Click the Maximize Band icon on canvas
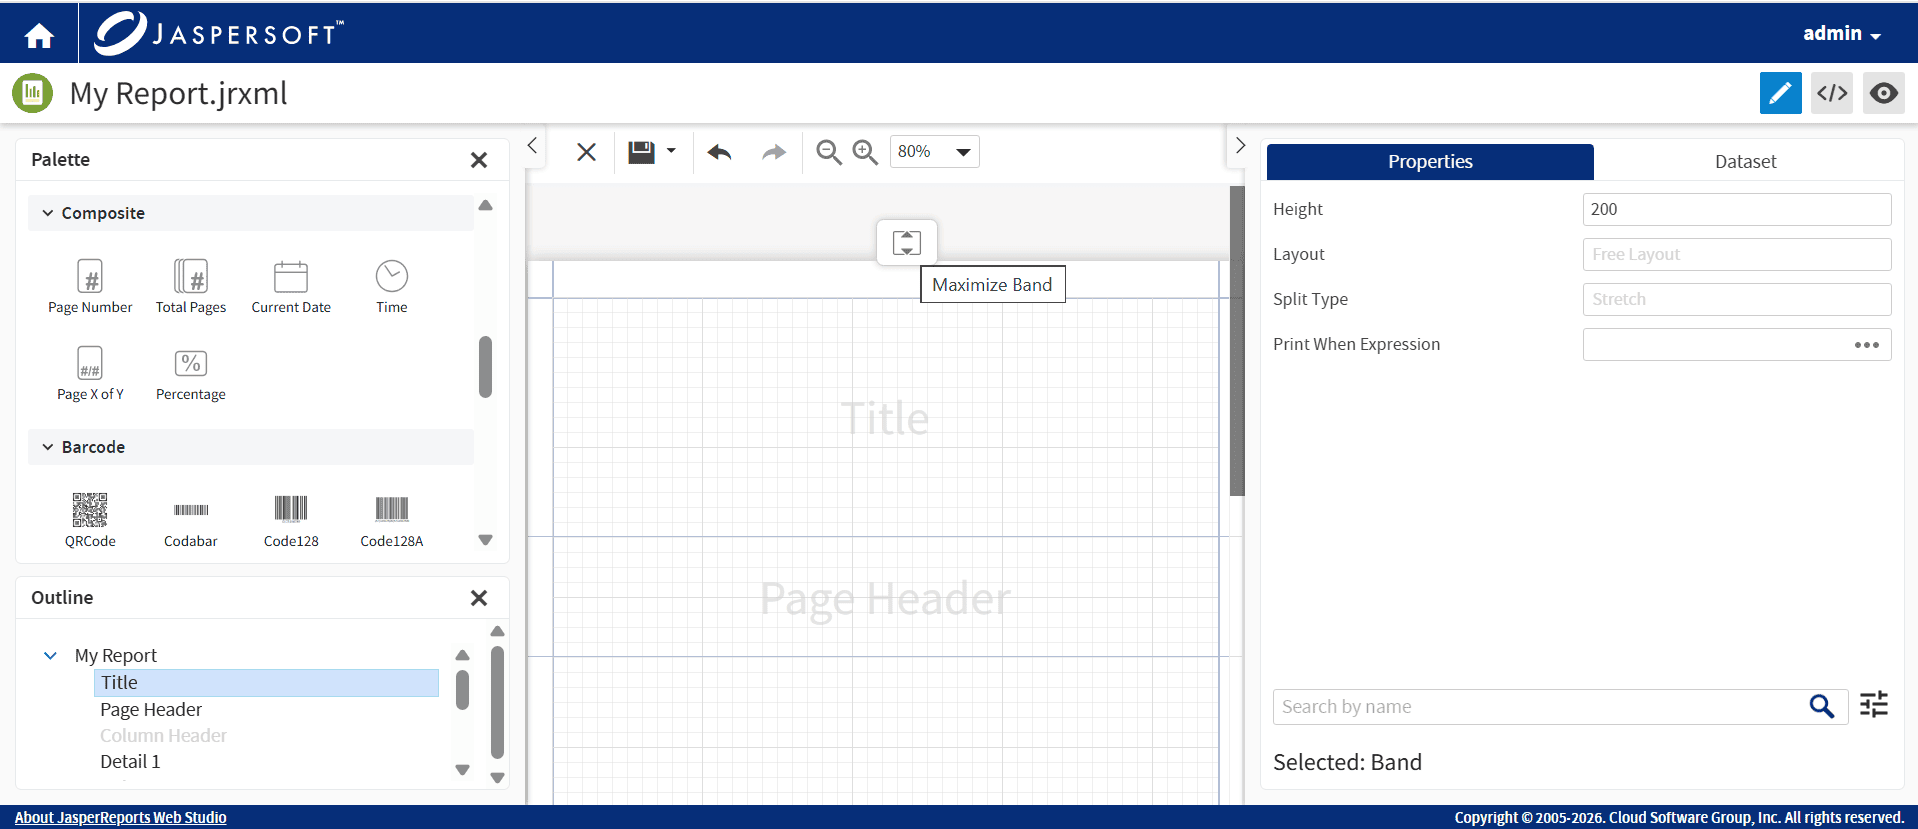Image resolution: width=1918 pixels, height=829 pixels. pyautogui.click(x=907, y=242)
